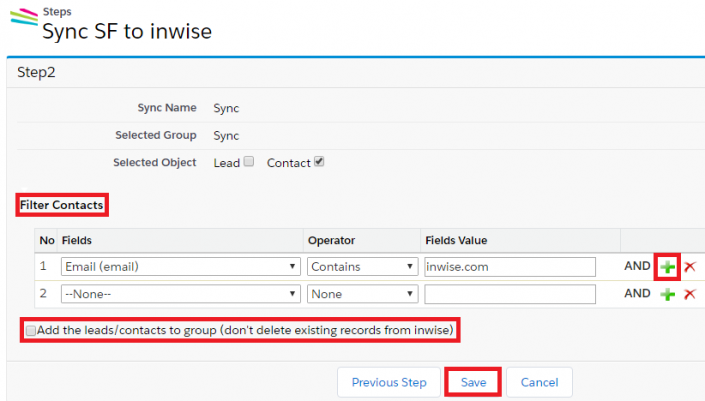Uncheck the Contact object checkbox
Screen dimensions: 705x401
coord(319,162)
